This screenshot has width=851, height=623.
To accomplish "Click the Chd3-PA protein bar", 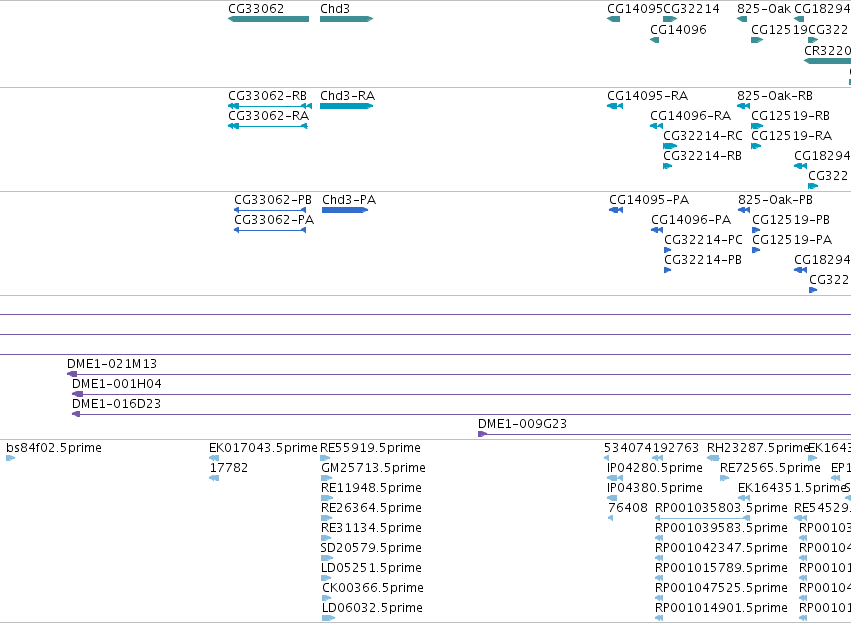I will click(345, 210).
